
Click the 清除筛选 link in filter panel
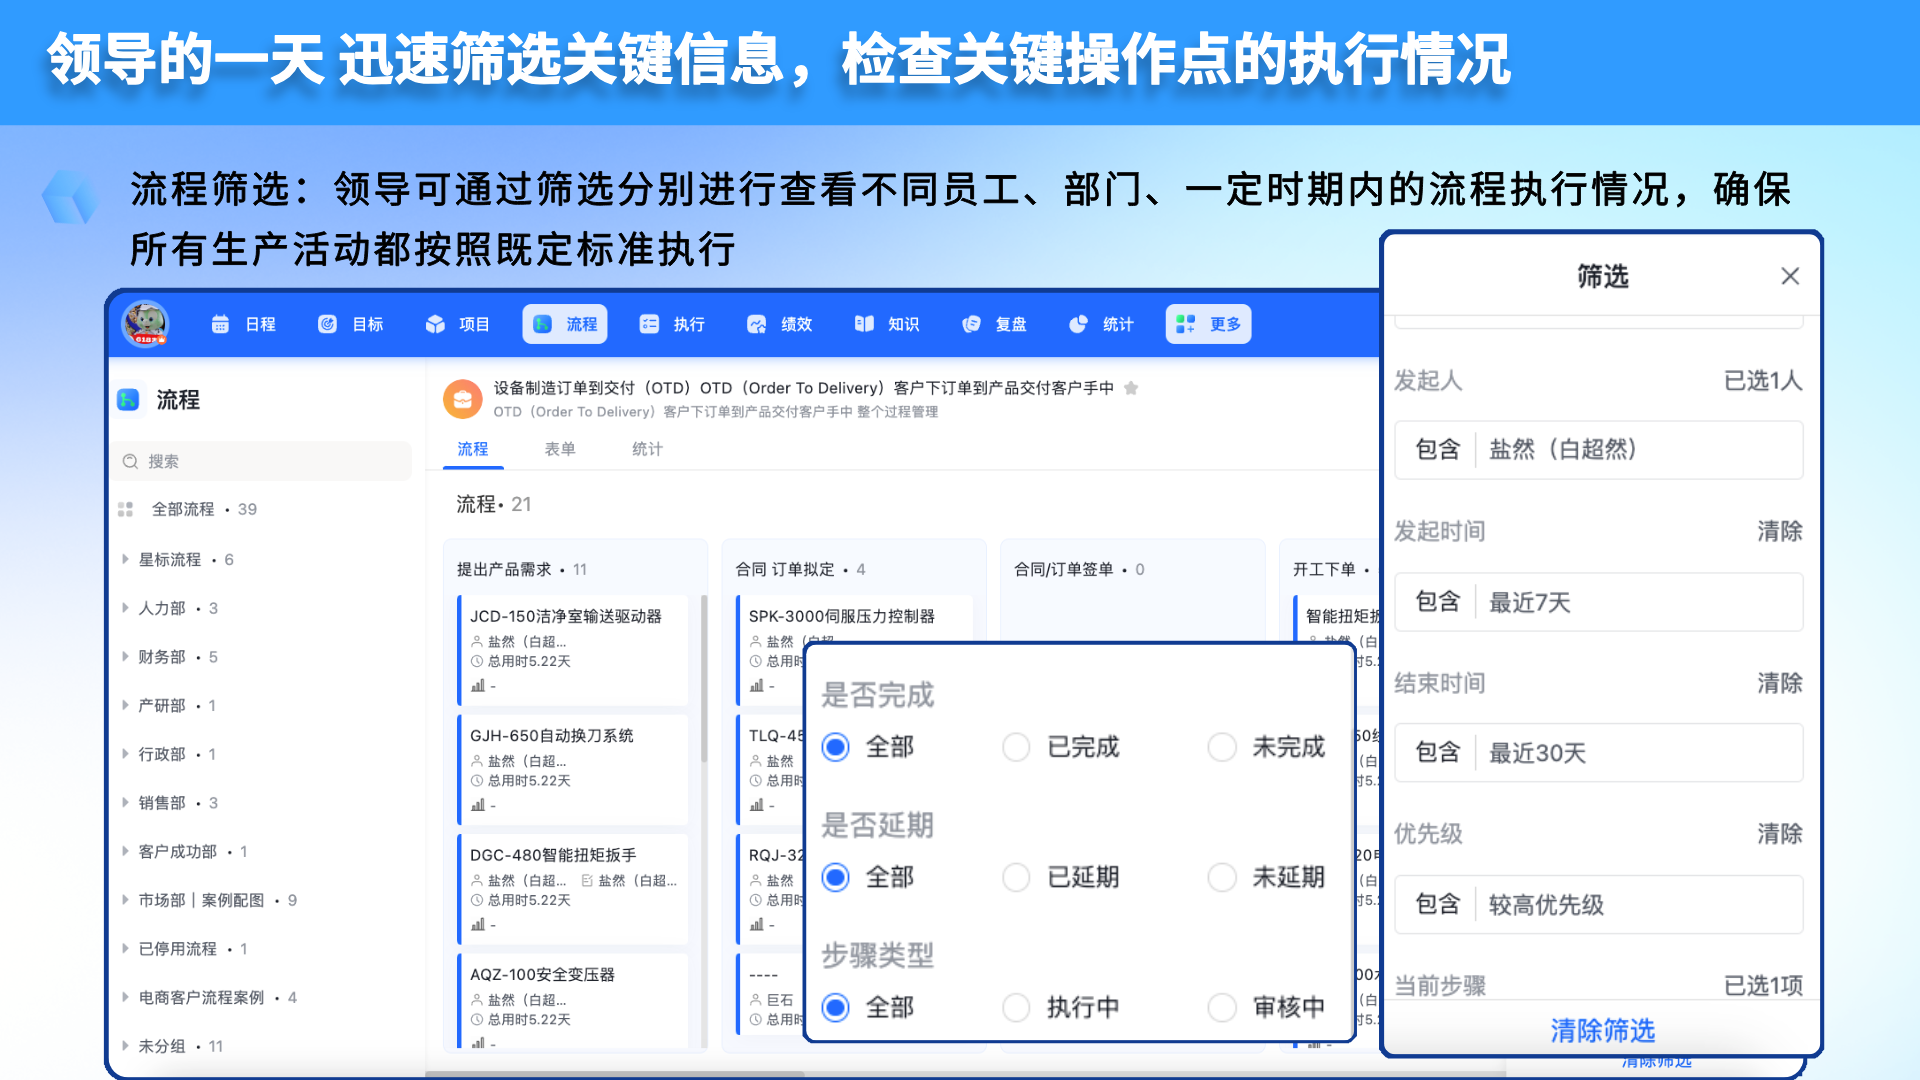tap(1602, 1030)
